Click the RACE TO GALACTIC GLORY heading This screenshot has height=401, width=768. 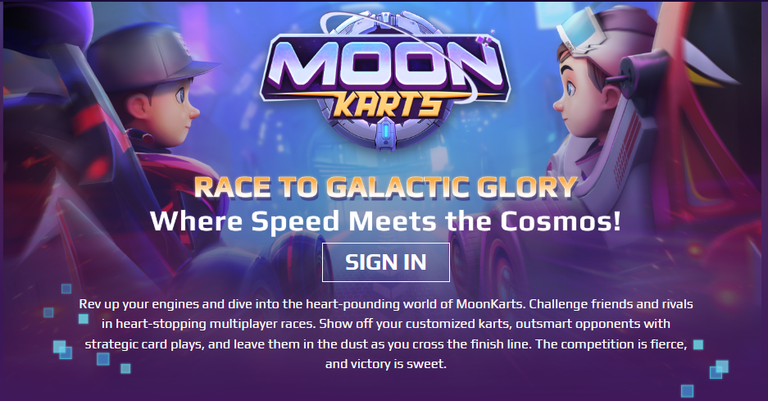[x=385, y=187]
